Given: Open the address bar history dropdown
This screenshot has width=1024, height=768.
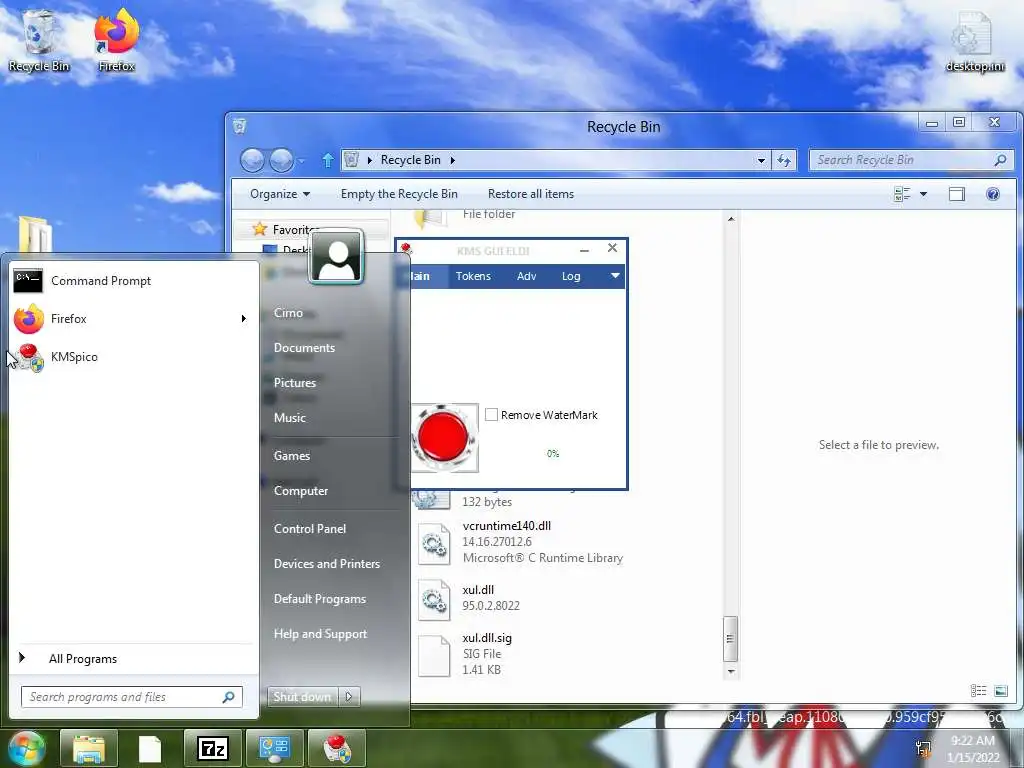Looking at the screenshot, I should pyautogui.click(x=761, y=160).
